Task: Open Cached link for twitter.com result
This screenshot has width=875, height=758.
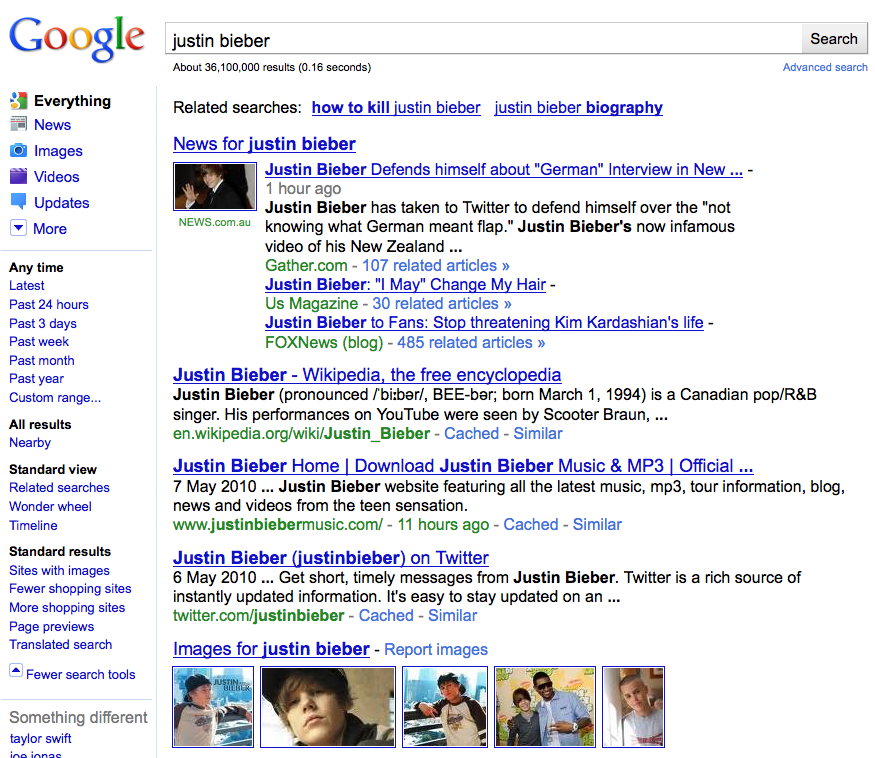Action: pyautogui.click(x=386, y=616)
